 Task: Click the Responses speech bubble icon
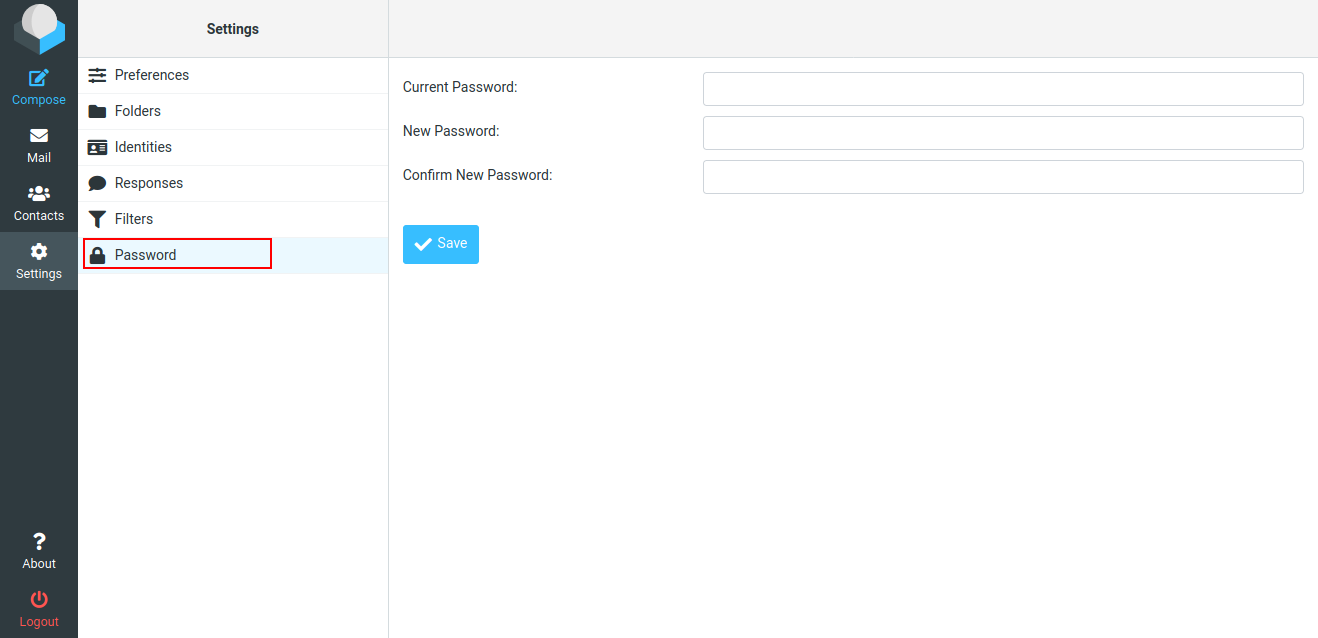tap(97, 183)
